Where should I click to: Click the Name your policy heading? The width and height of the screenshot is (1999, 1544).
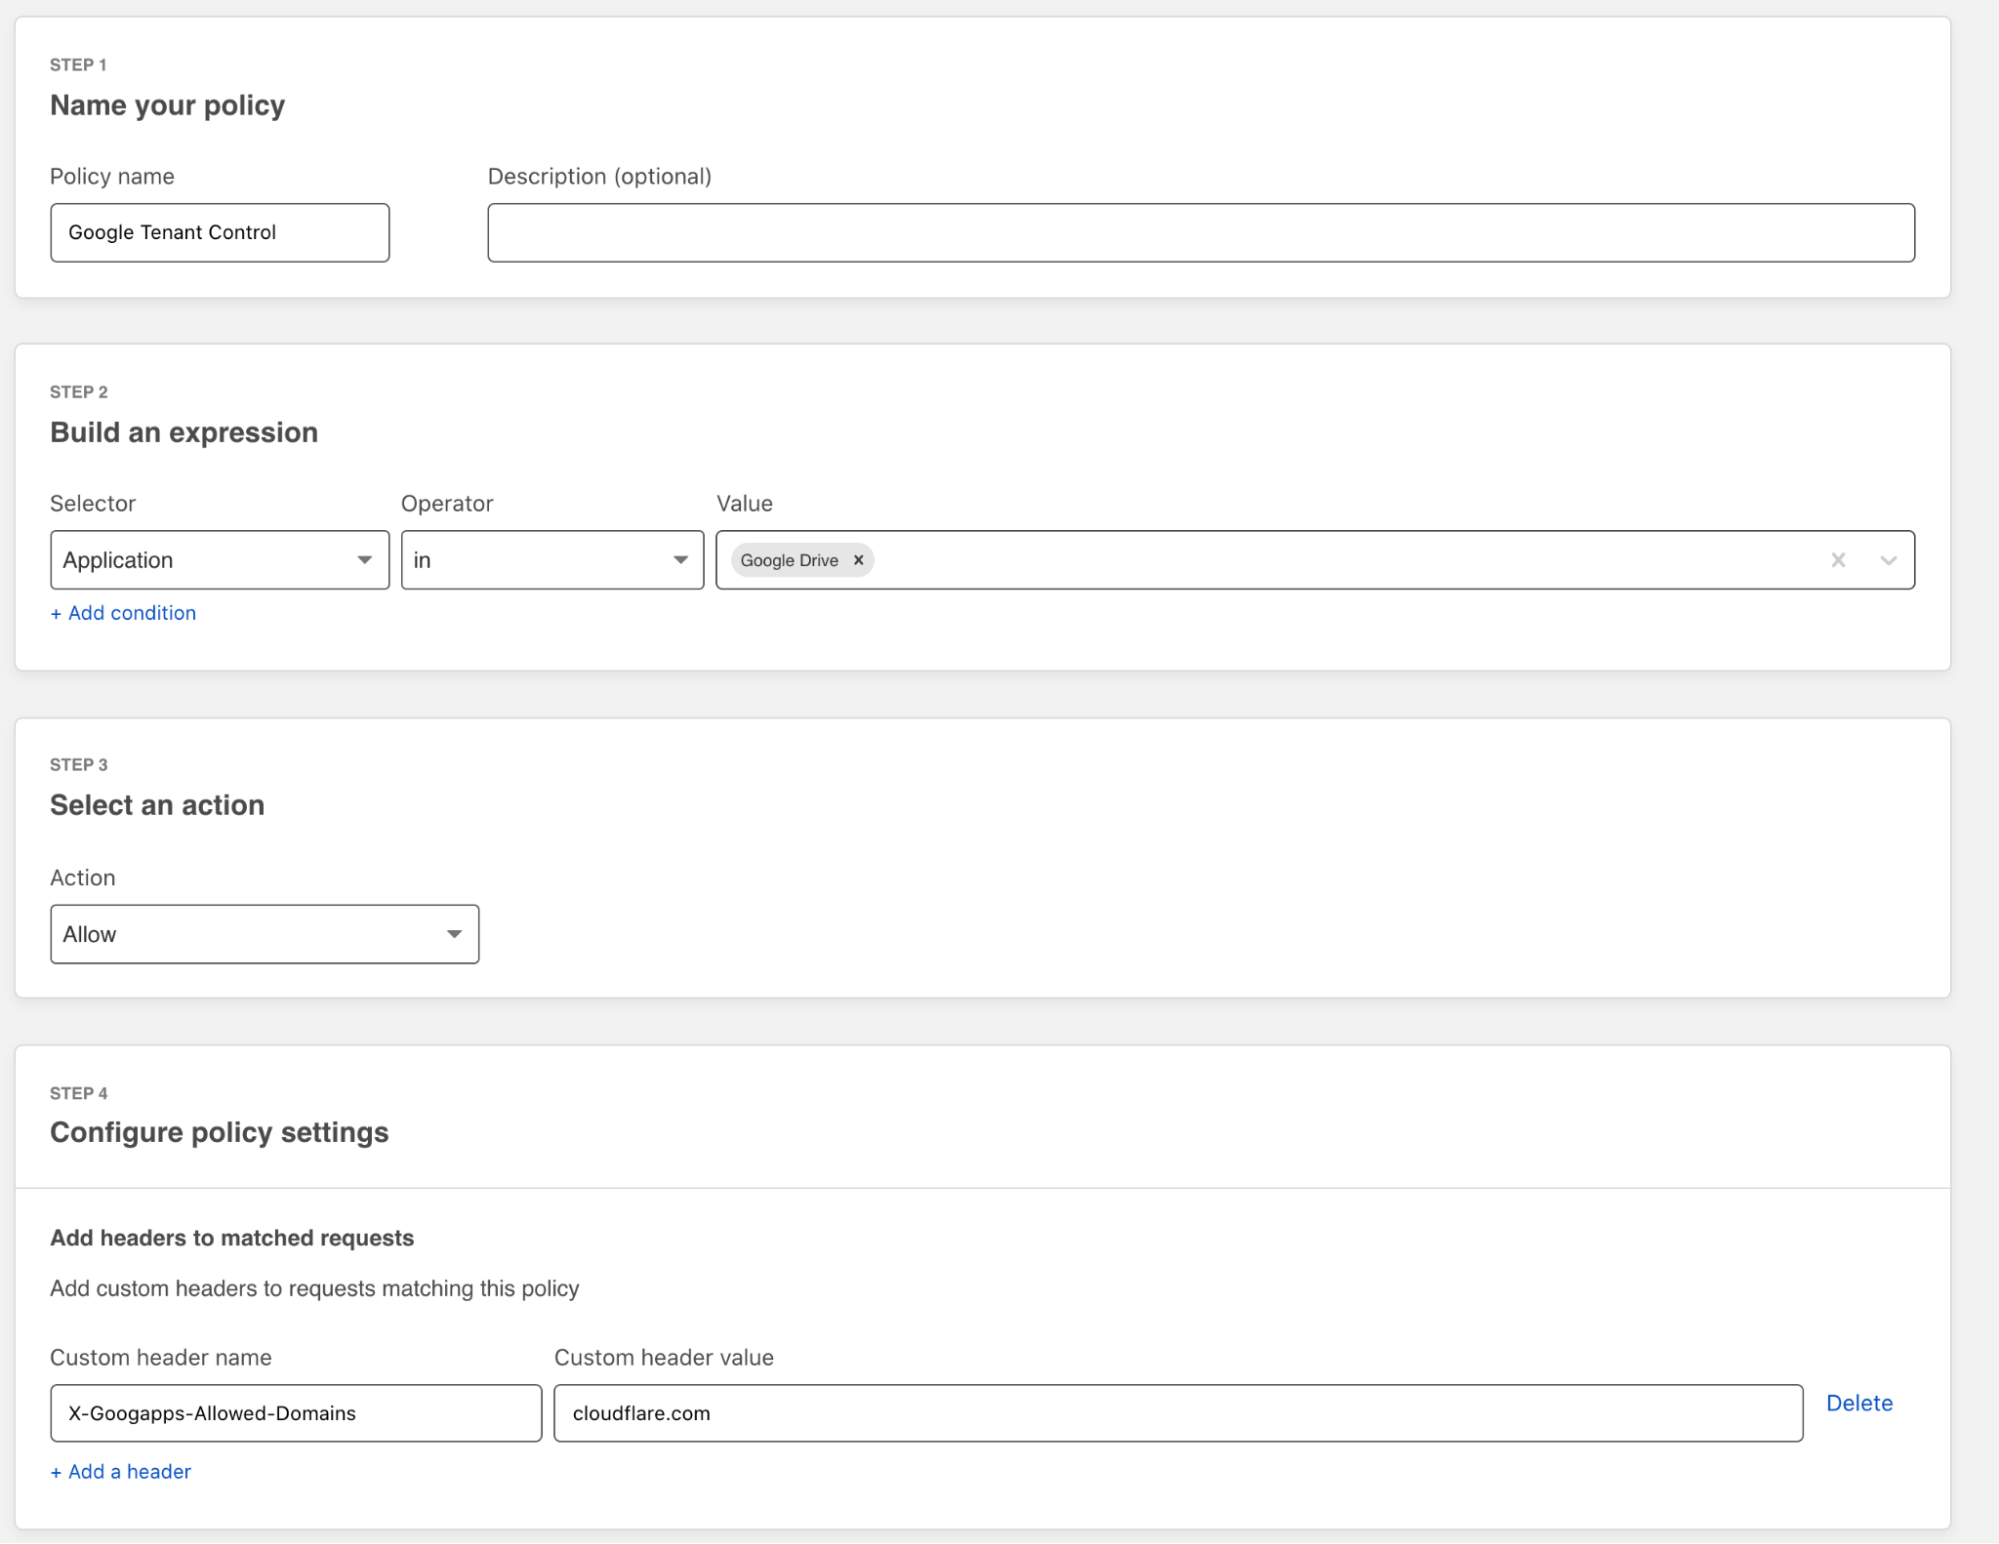(x=167, y=105)
